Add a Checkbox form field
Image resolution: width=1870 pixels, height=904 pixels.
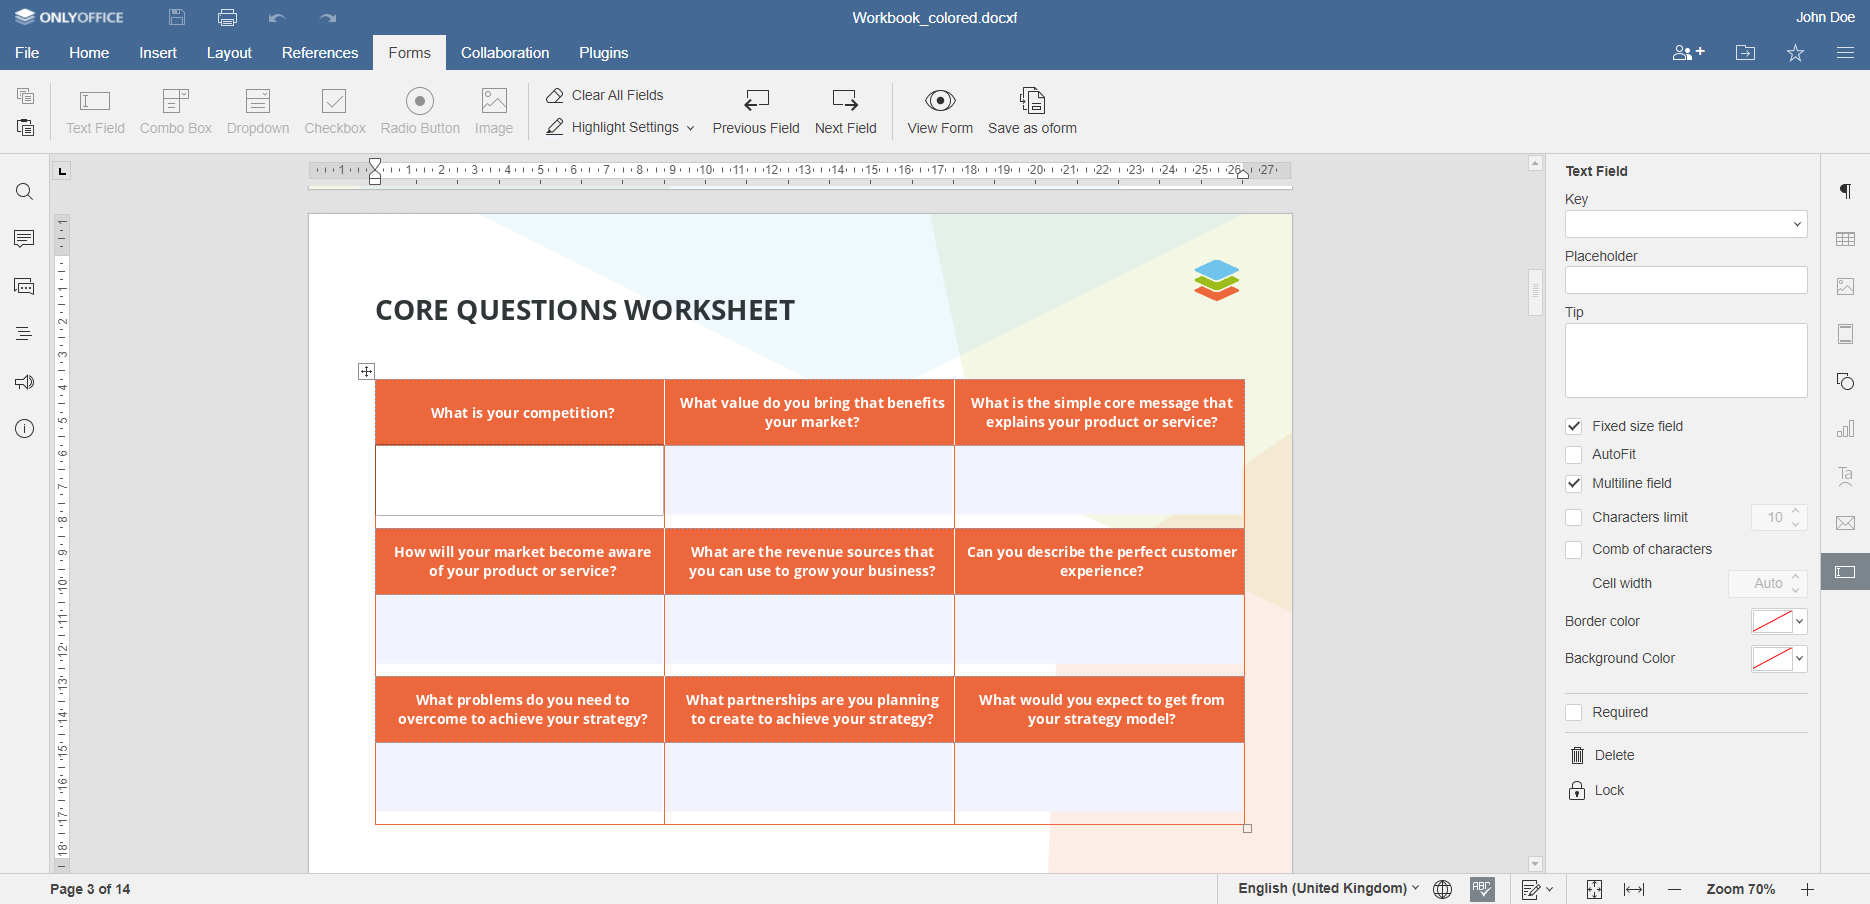[334, 110]
